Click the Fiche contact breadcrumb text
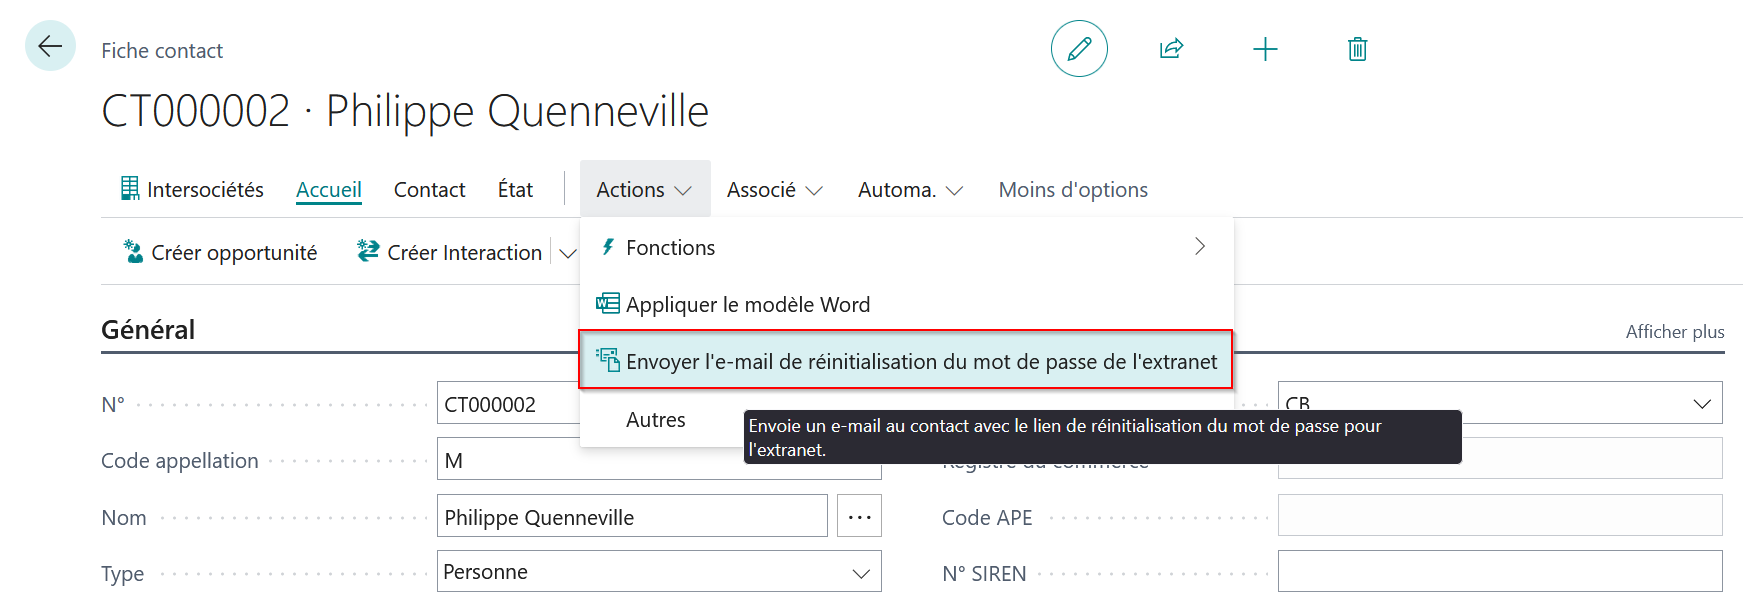Screen dimensions: 1743x605 pyautogui.click(x=162, y=50)
